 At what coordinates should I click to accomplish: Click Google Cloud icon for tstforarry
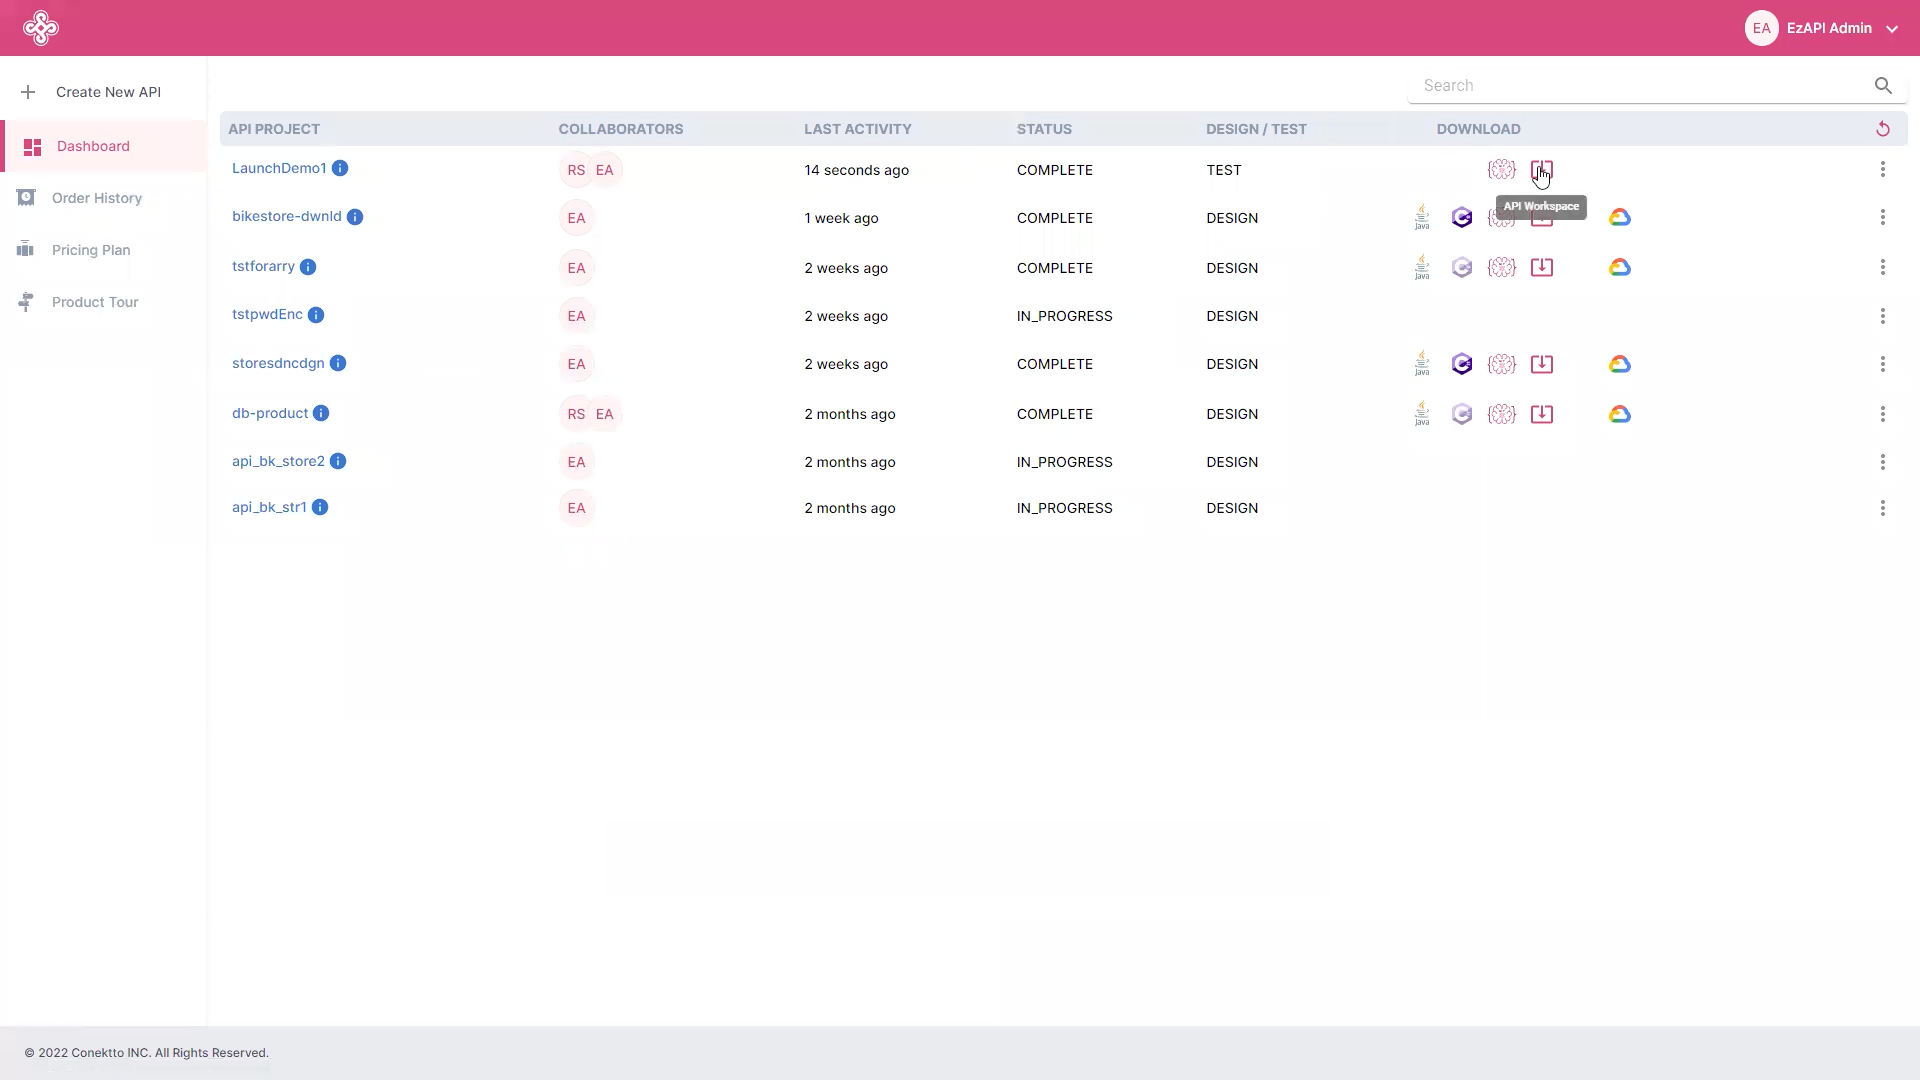pyautogui.click(x=1619, y=268)
